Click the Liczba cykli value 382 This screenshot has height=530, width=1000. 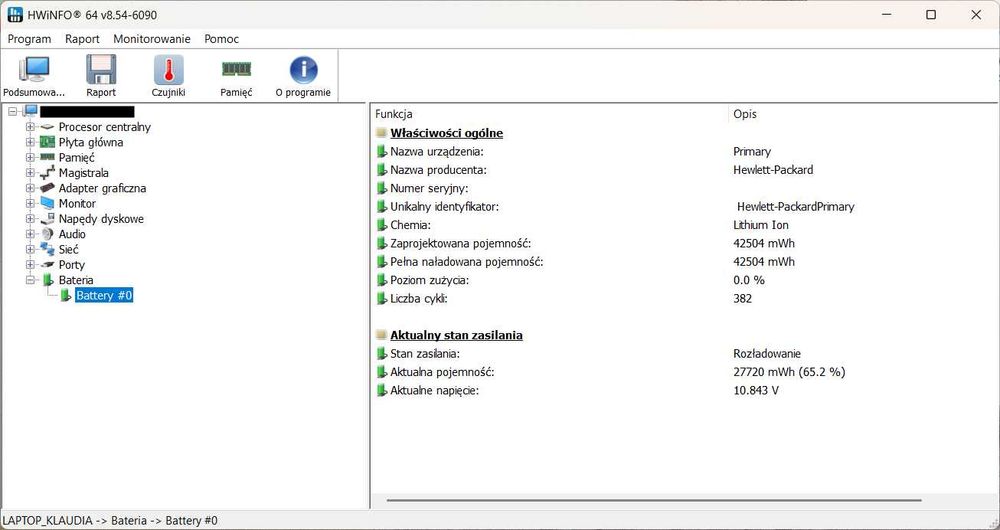742,298
